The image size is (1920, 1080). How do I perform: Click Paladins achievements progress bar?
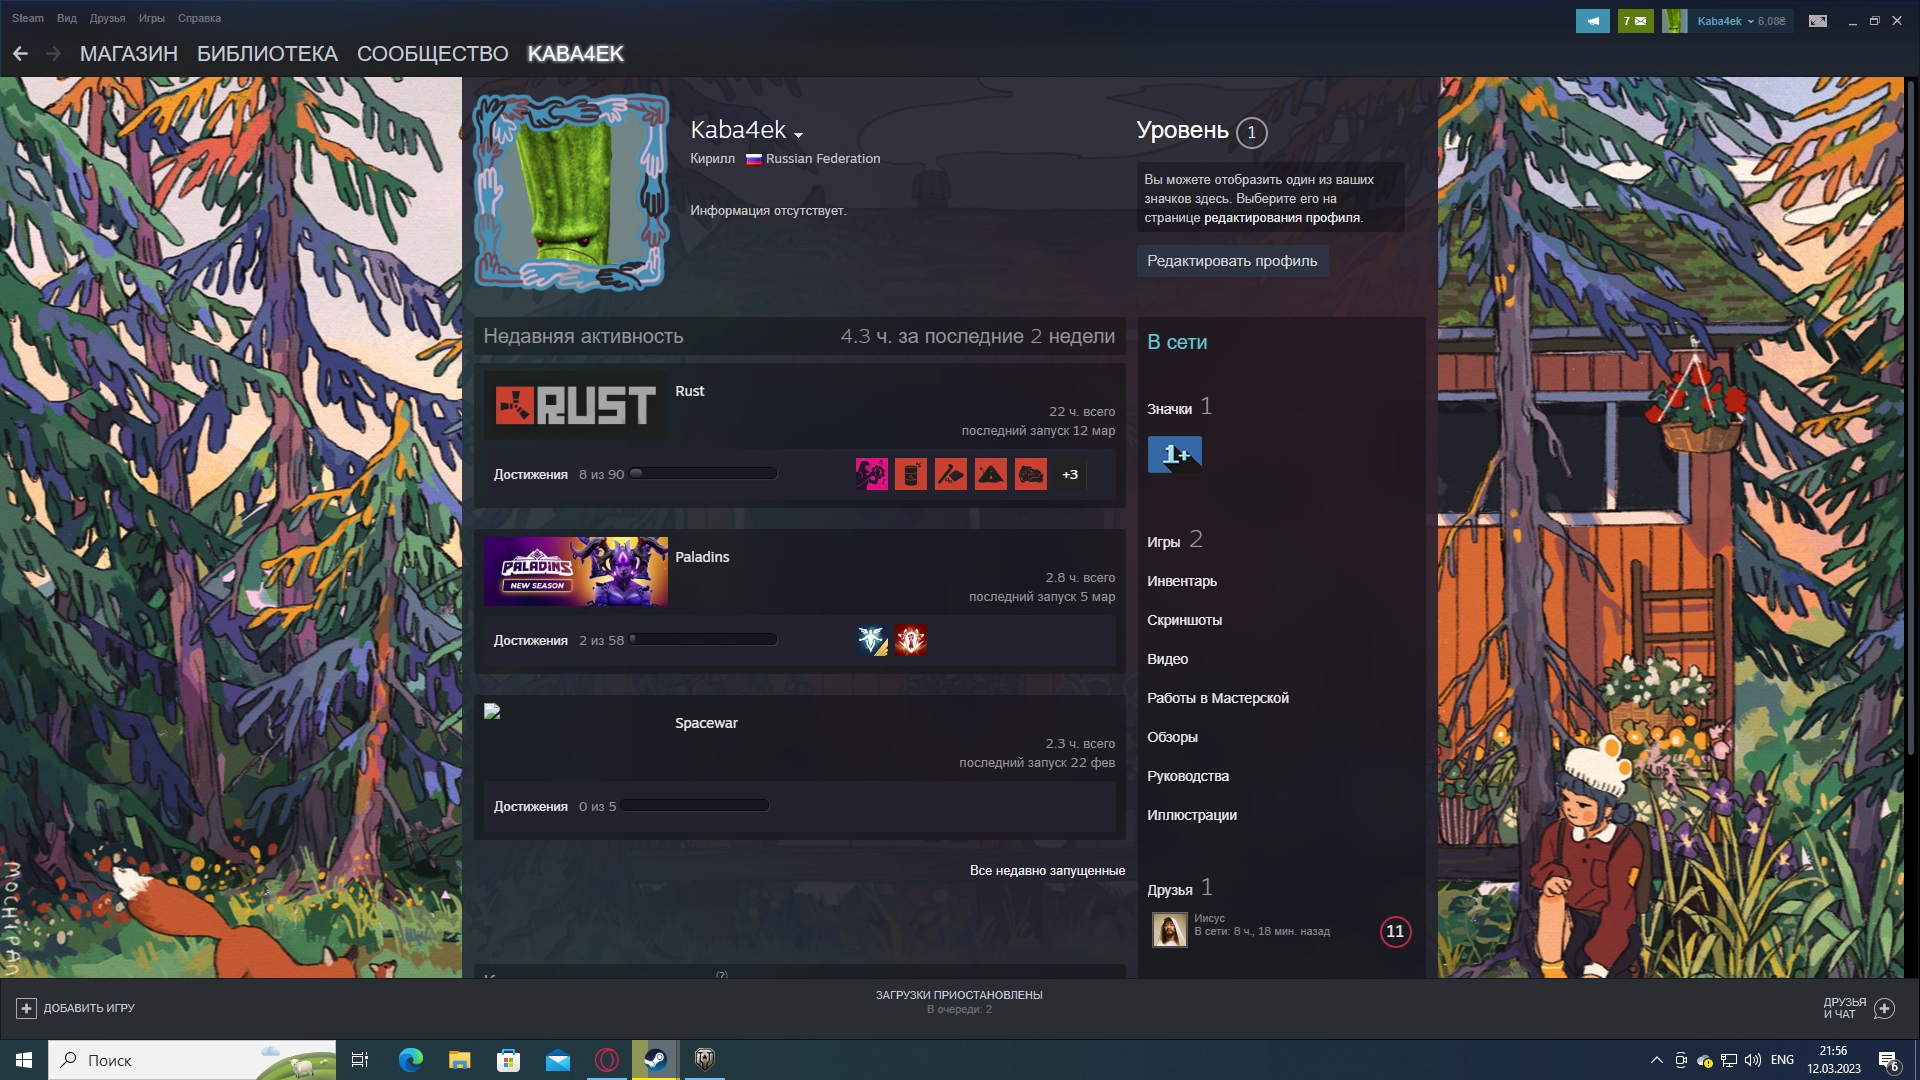(x=703, y=640)
